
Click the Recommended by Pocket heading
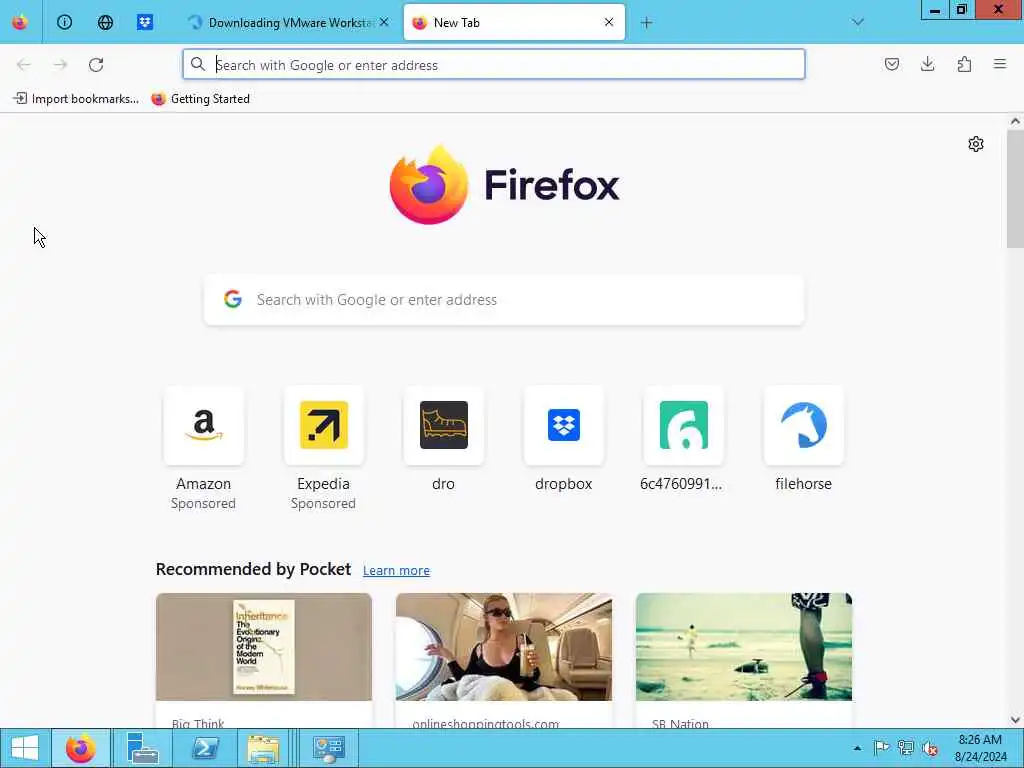pyautogui.click(x=253, y=569)
